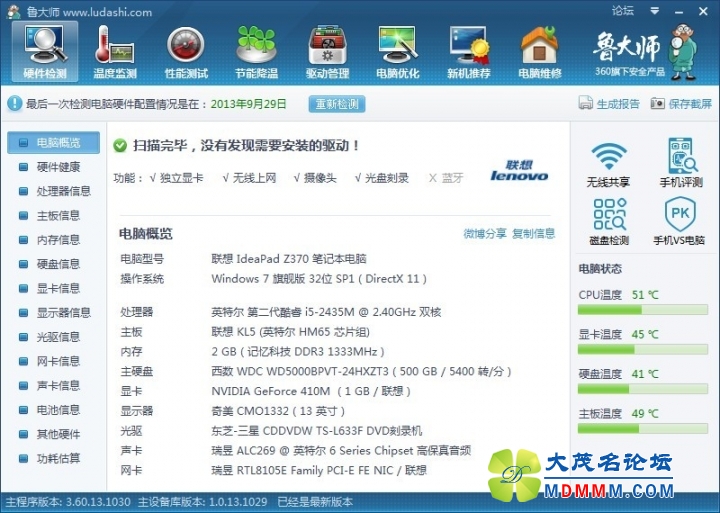Click the 硬盘温度 temperature bar
The height and width of the screenshot is (513, 720).
[642, 389]
